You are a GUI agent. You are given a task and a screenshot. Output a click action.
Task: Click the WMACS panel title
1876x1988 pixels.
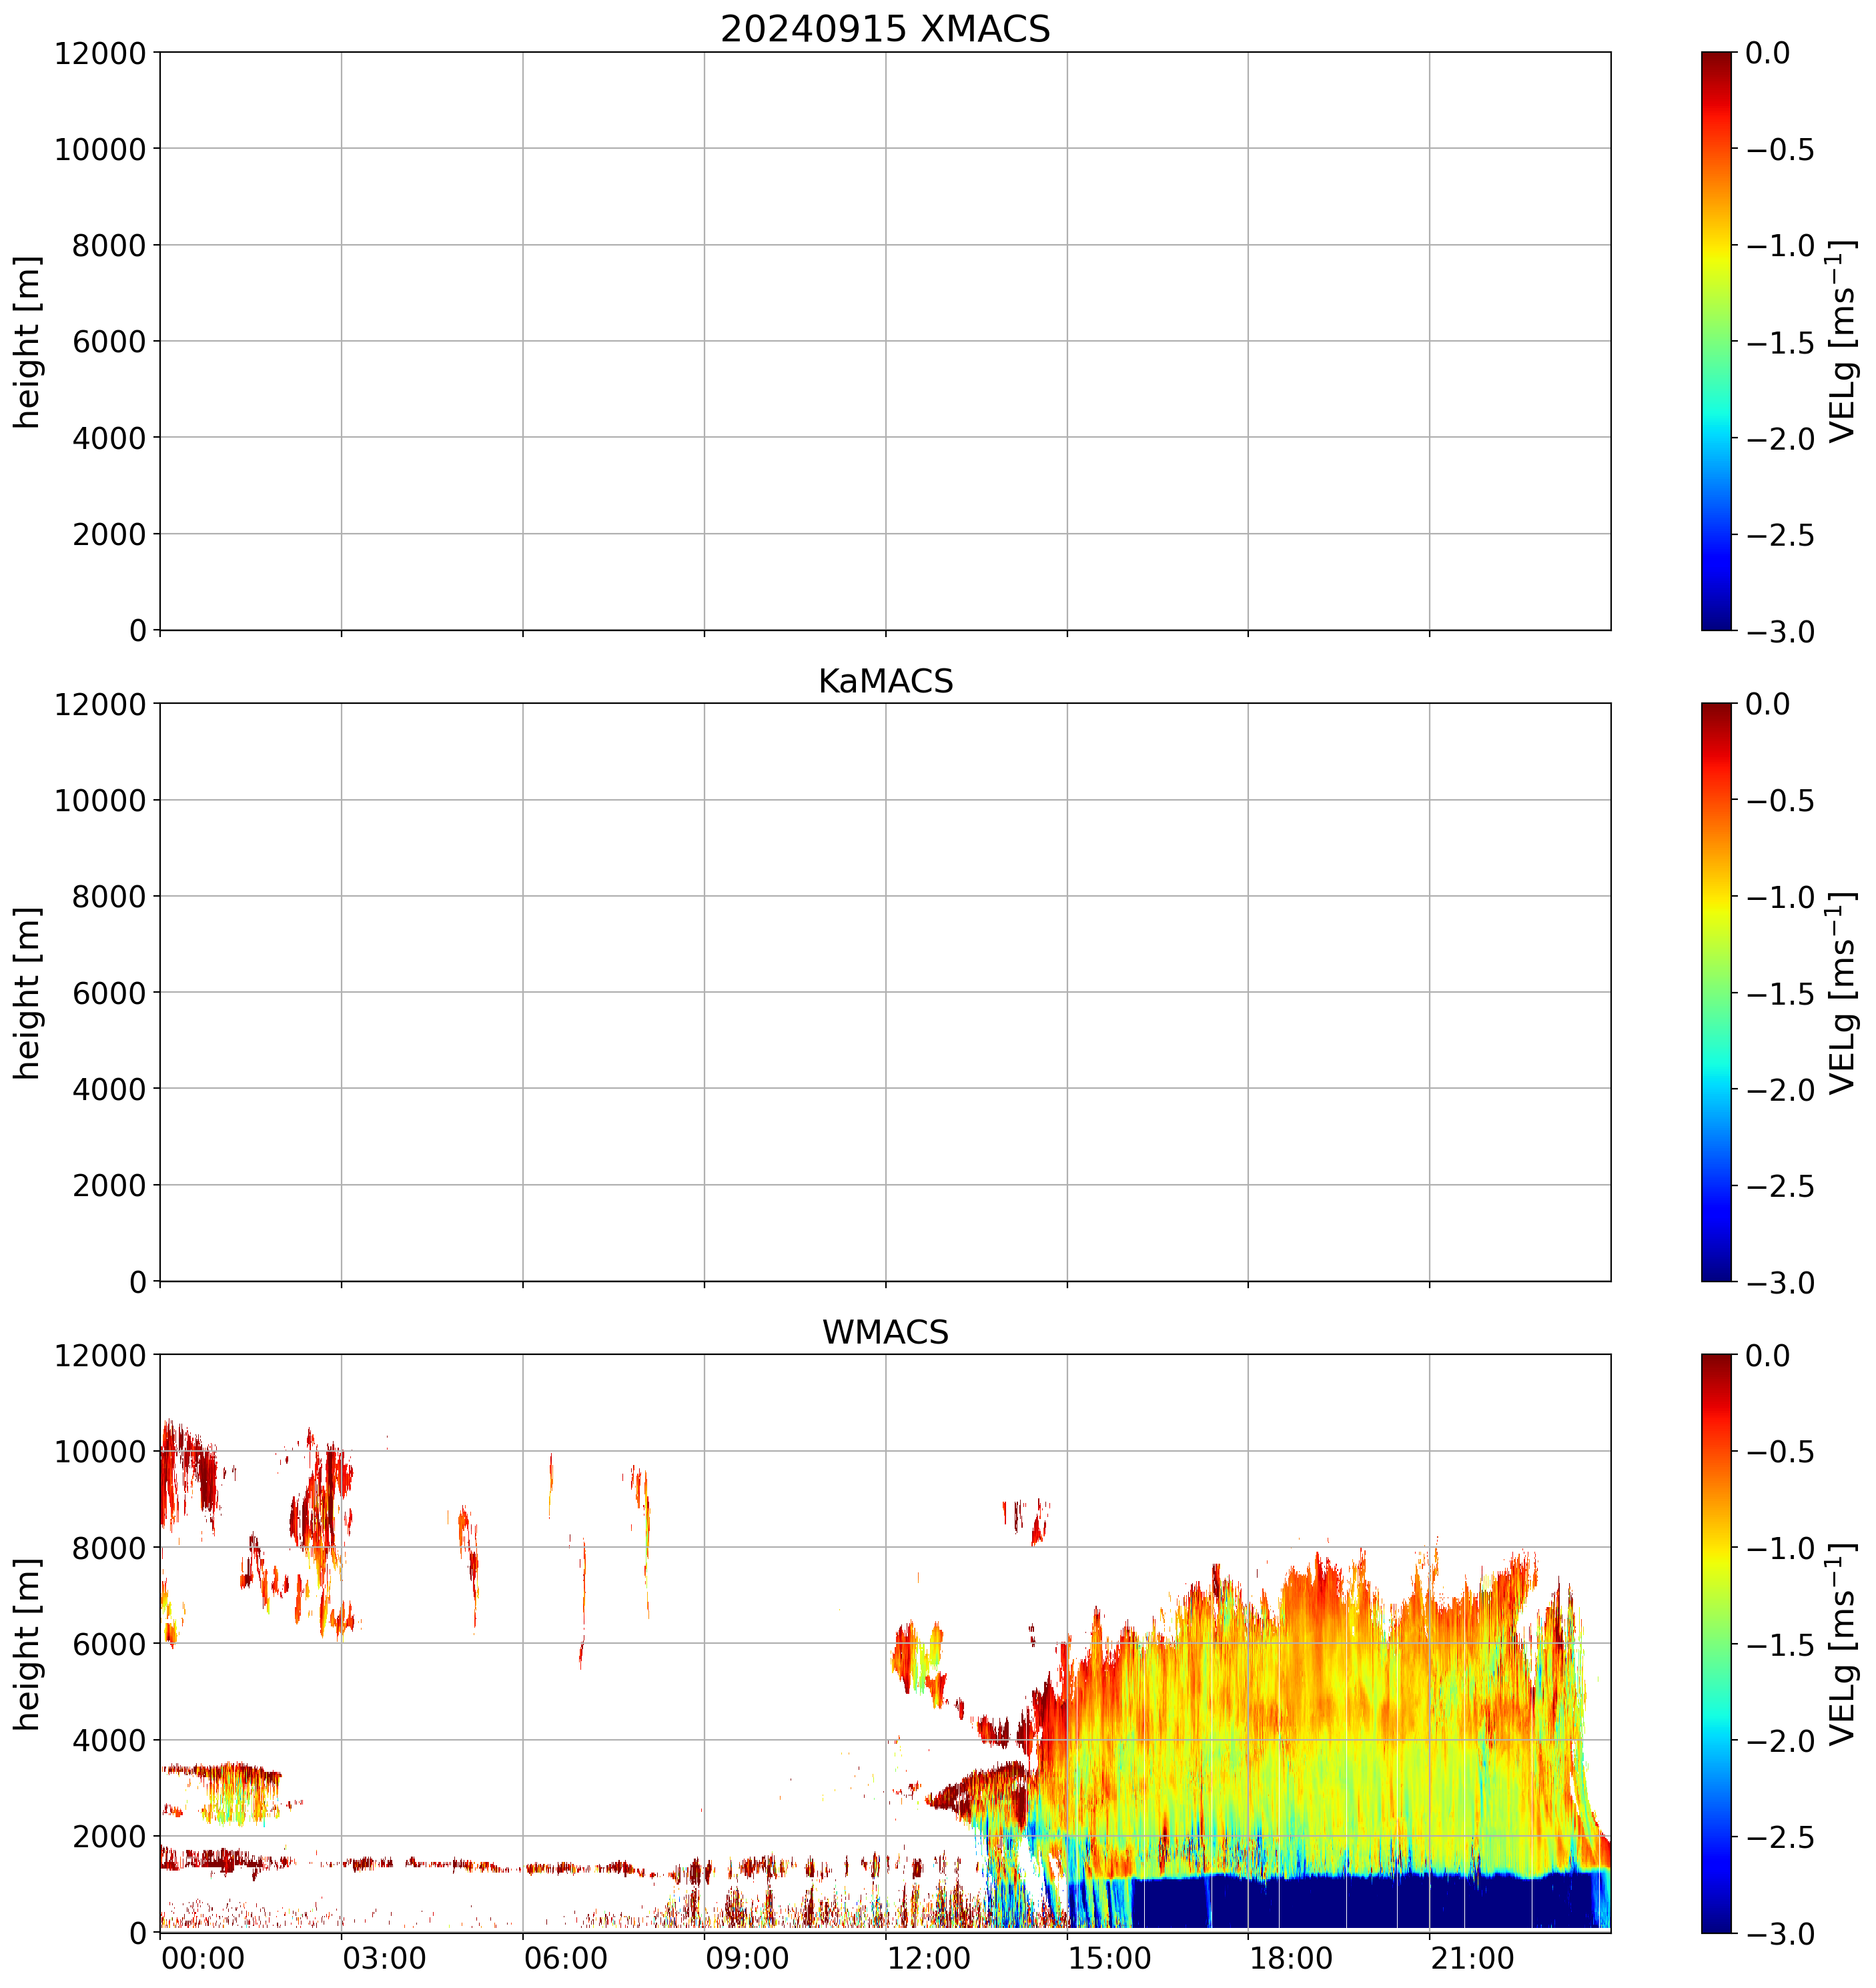coord(885,1332)
